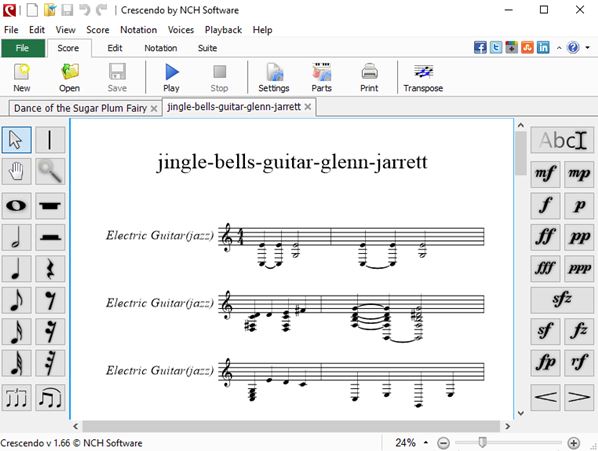This screenshot has height=451, width=598.
Task: Zoom out with the minus button
Action: click(x=443, y=443)
